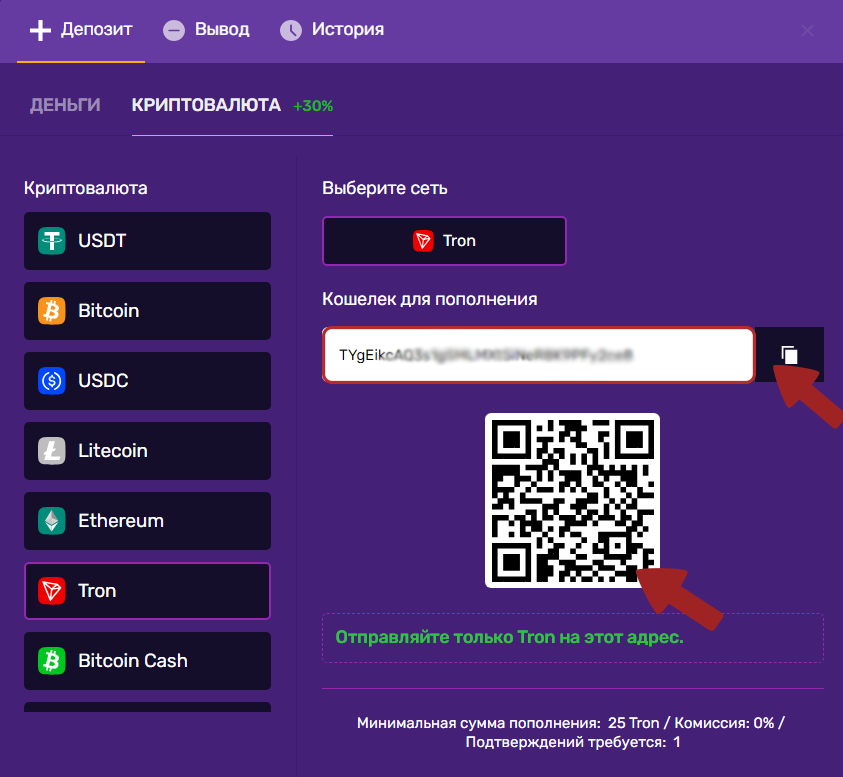The width and height of the screenshot is (843, 777).
Task: Copy the wallet address with the copy icon
Action: click(x=789, y=355)
